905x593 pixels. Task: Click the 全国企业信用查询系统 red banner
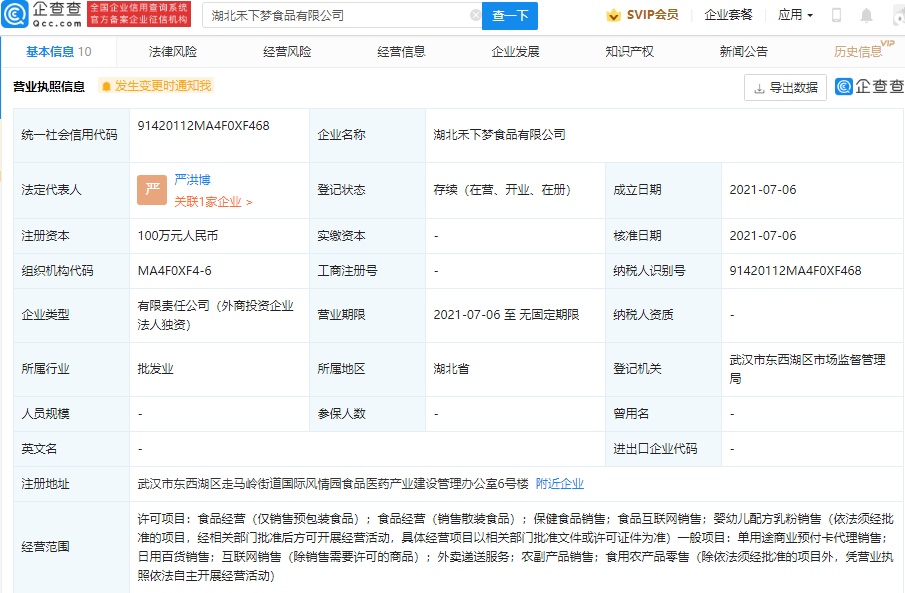(139, 14)
